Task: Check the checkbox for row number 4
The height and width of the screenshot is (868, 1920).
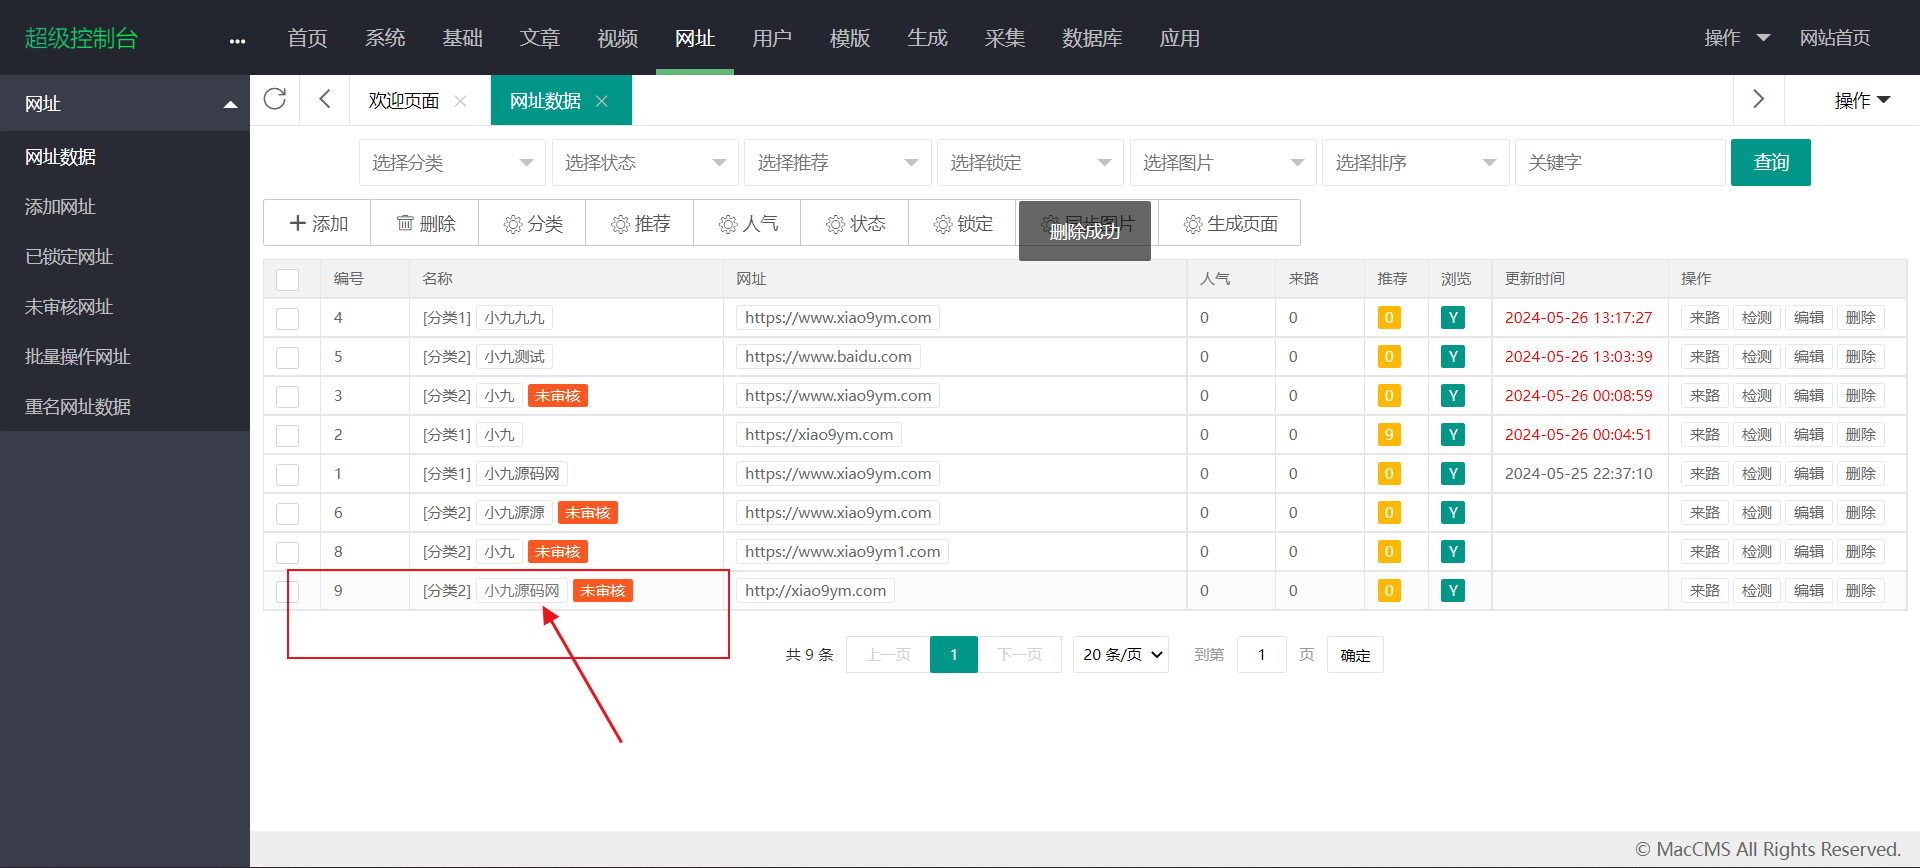Action: point(287,319)
